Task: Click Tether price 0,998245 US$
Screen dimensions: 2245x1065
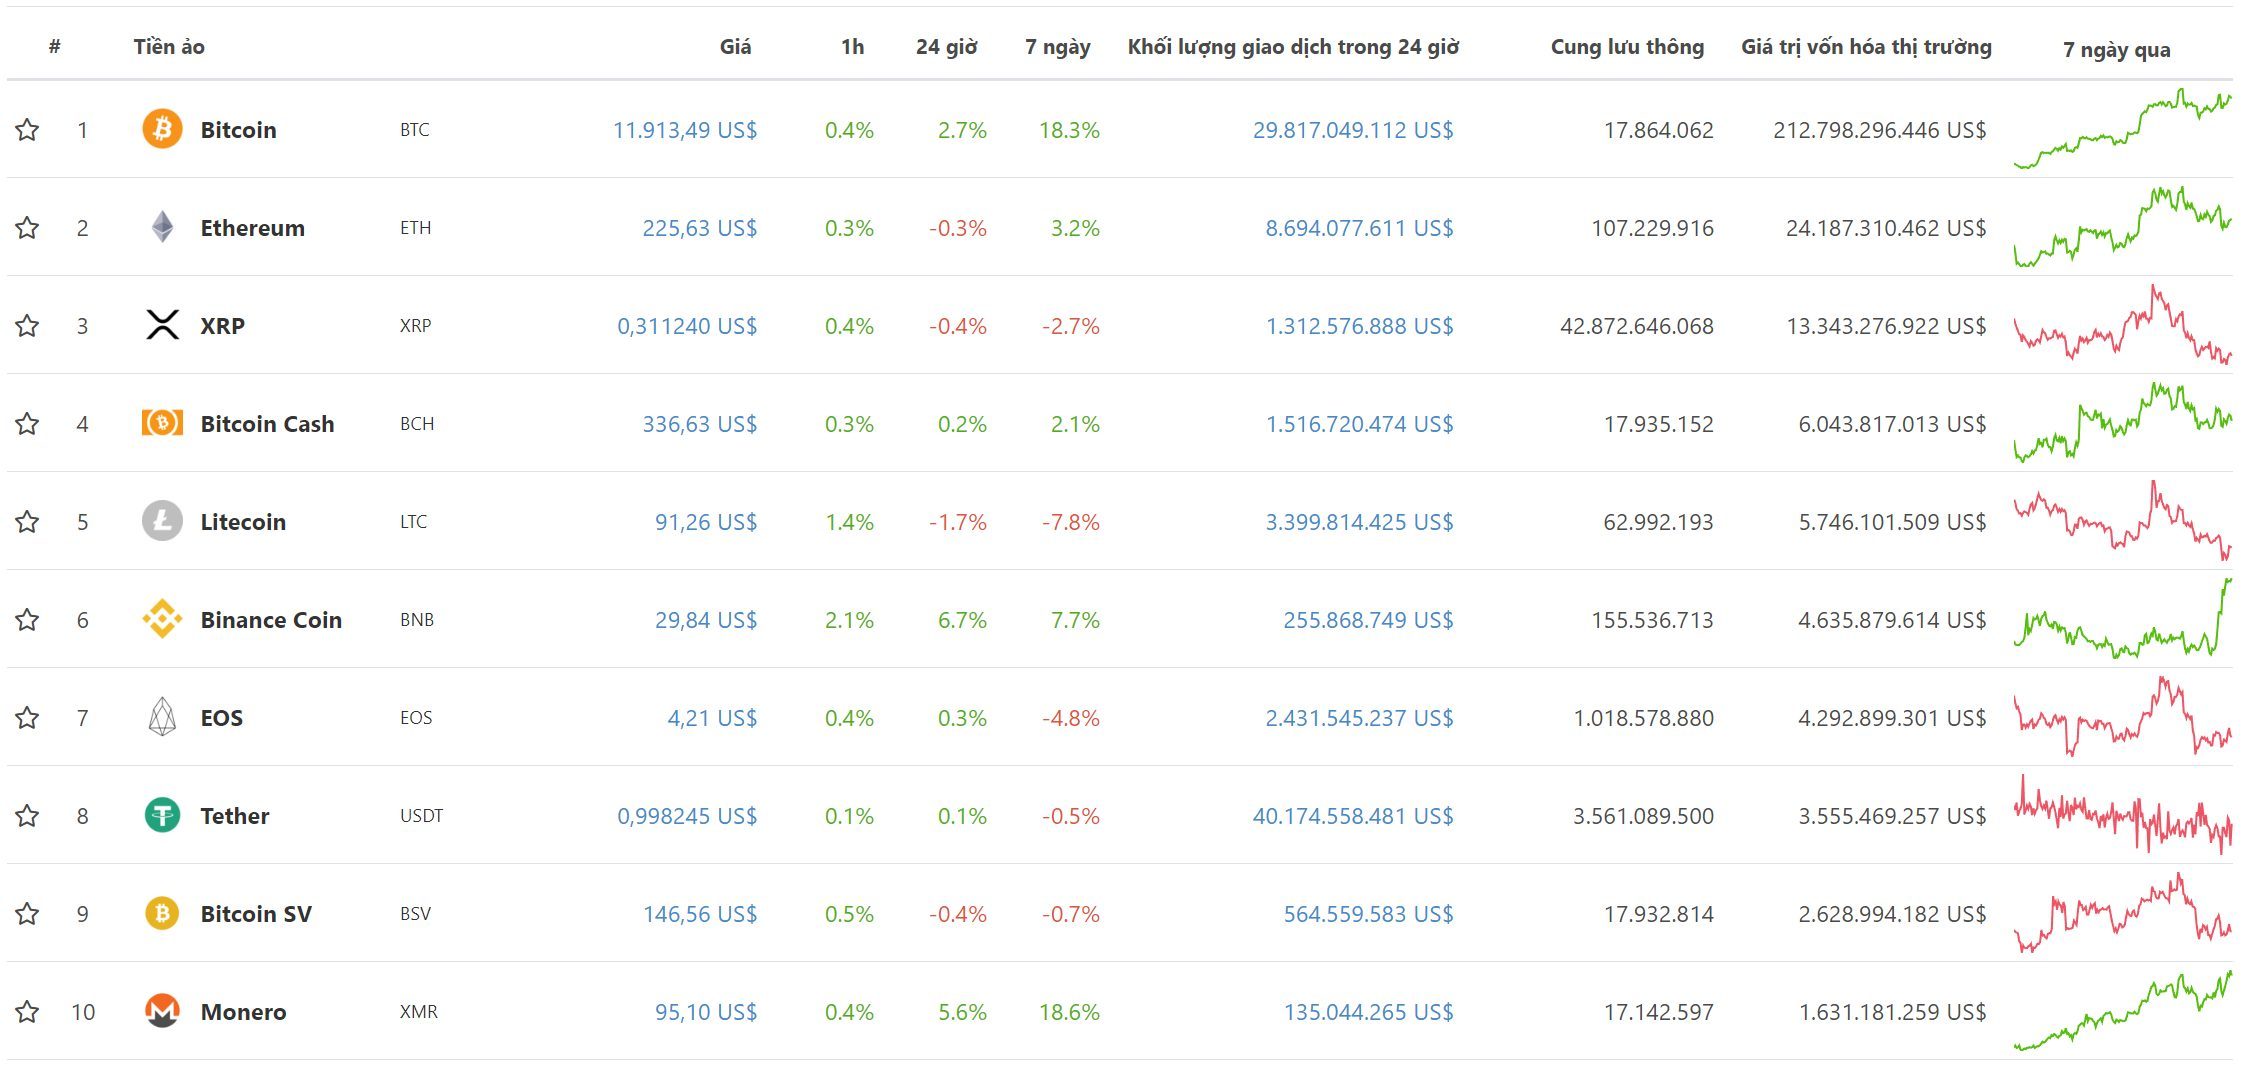Action: click(x=687, y=815)
